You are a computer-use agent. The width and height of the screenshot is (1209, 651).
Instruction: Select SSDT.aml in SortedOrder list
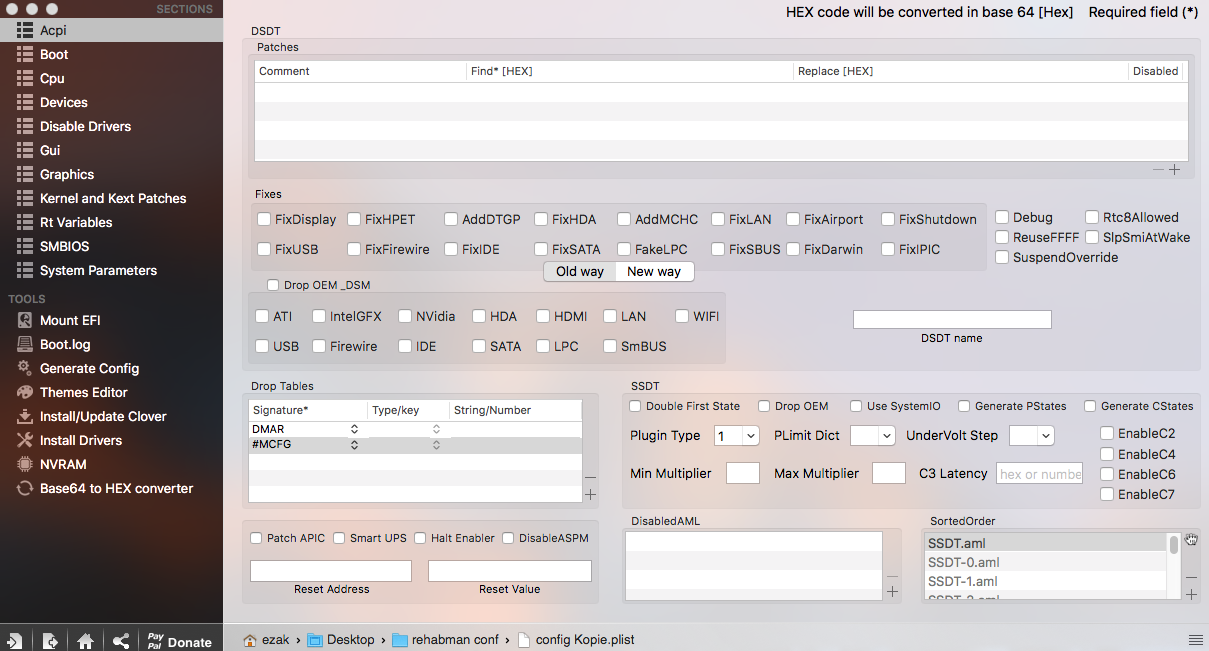click(x=1046, y=543)
